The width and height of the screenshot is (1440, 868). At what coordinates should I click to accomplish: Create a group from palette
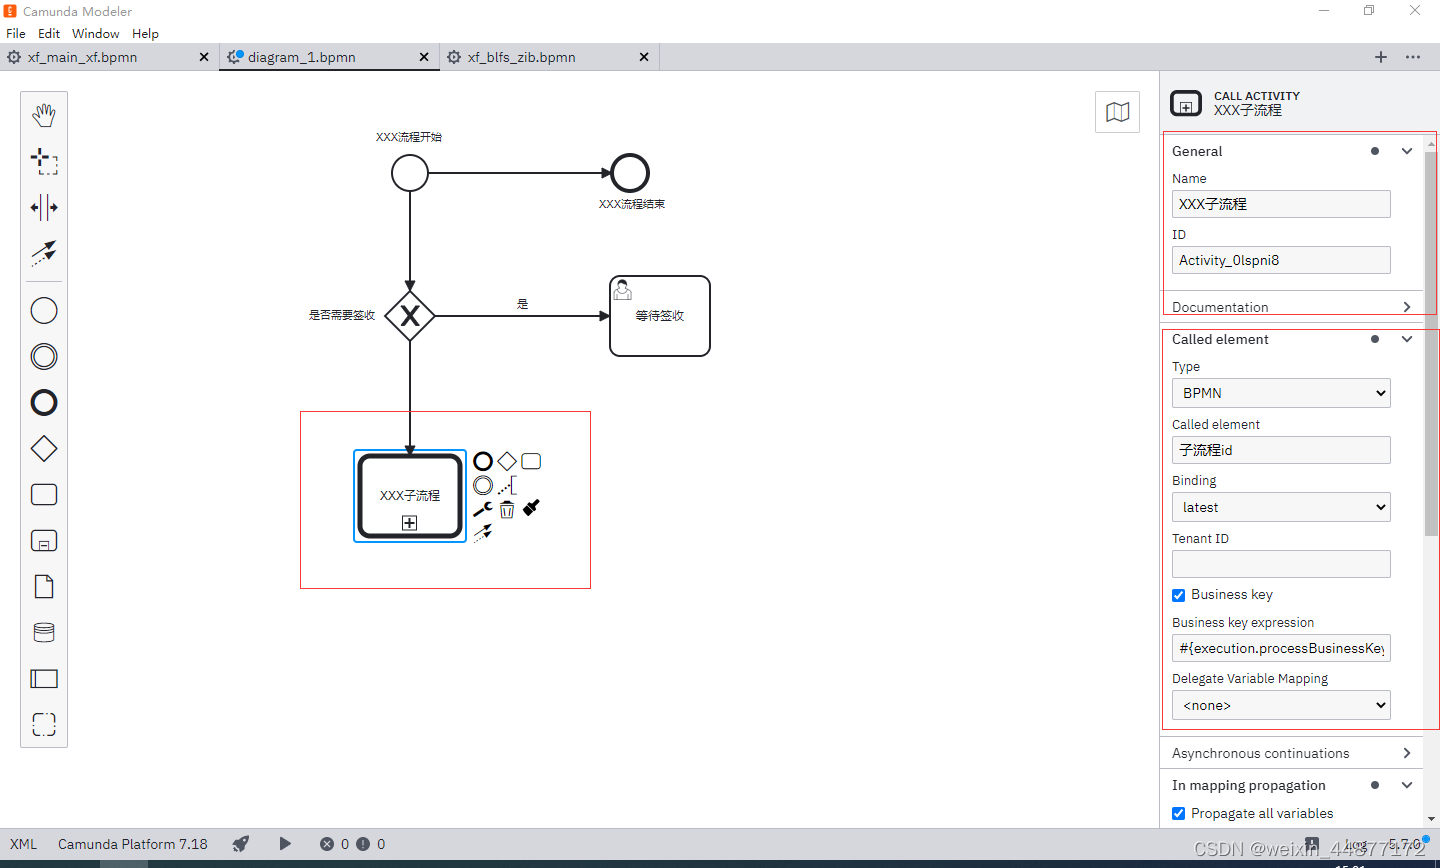tap(44, 725)
